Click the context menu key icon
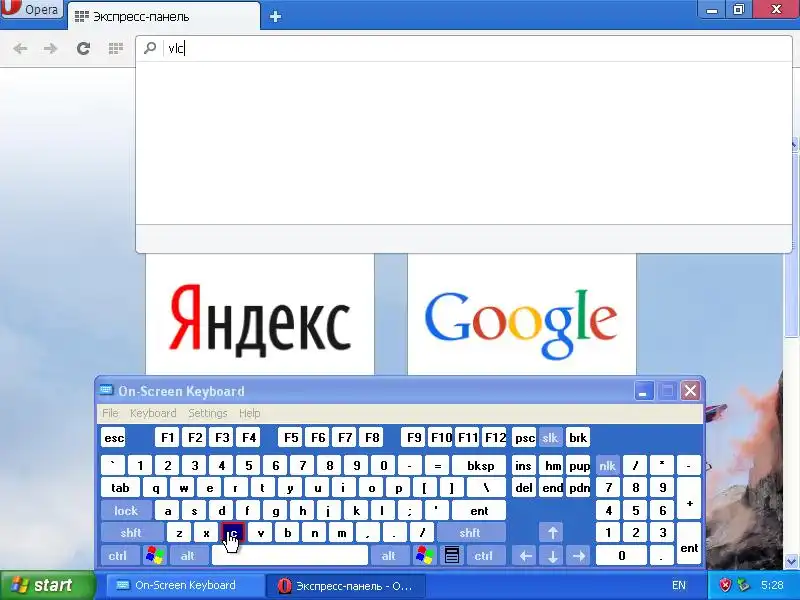800x600 pixels. [452, 556]
